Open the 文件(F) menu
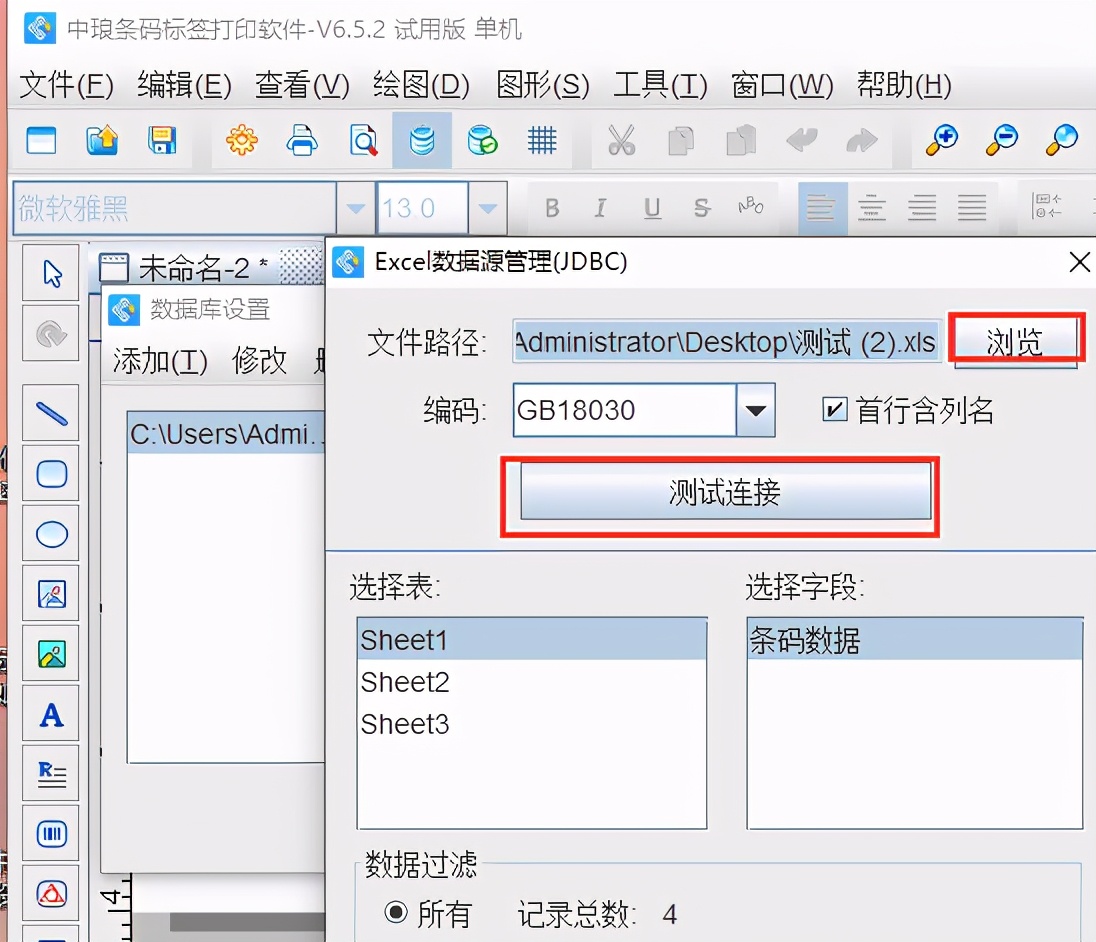 point(66,85)
